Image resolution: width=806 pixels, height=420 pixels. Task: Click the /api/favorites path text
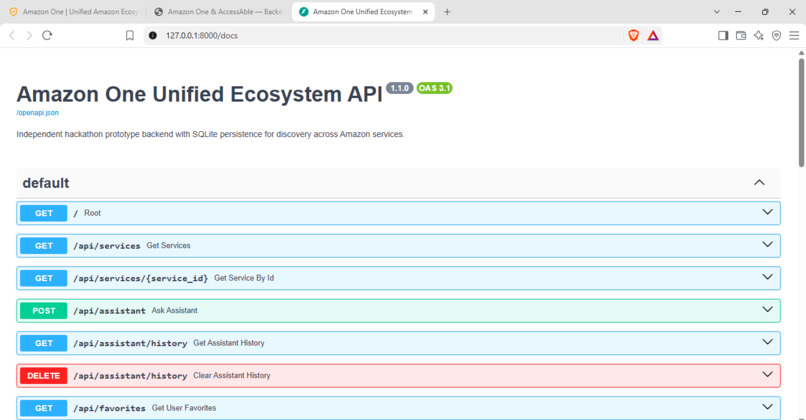pos(109,408)
